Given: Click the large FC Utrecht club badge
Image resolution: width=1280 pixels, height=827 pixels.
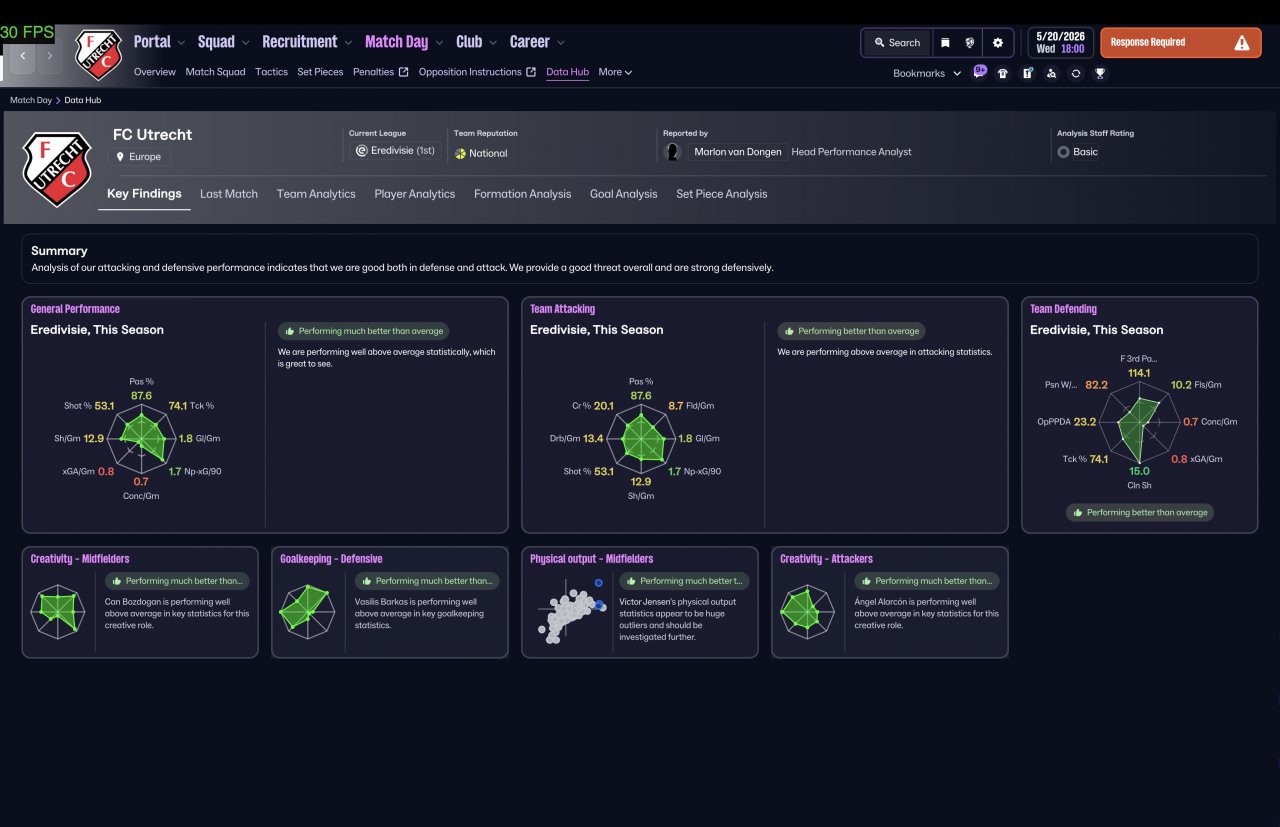Looking at the screenshot, I should pyautogui.click(x=57, y=168).
